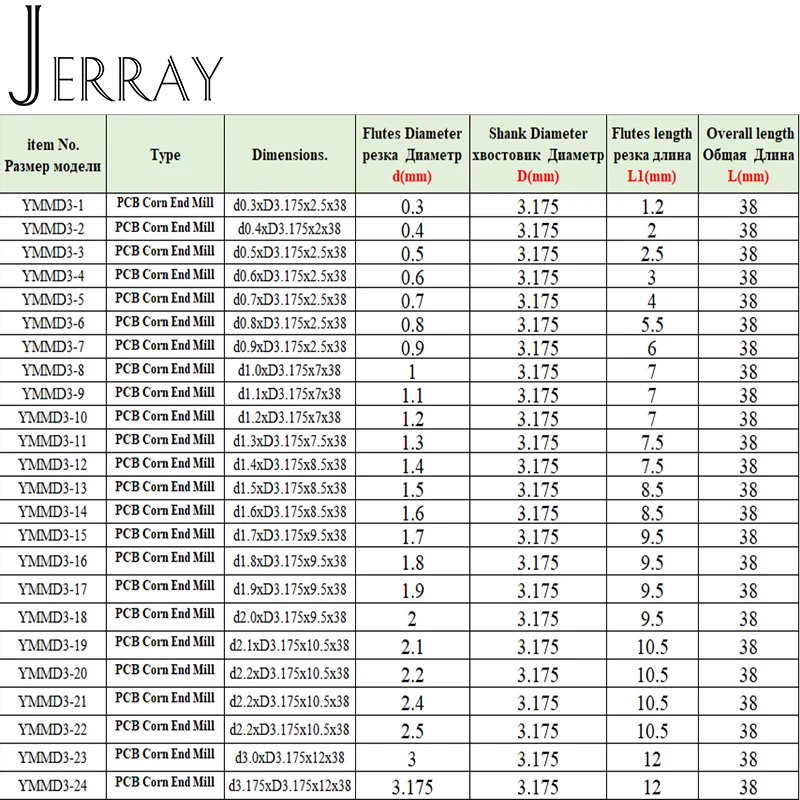The height and width of the screenshot is (800, 800).
Task: Select flutes diameter value 0.3
Action: 412,207
